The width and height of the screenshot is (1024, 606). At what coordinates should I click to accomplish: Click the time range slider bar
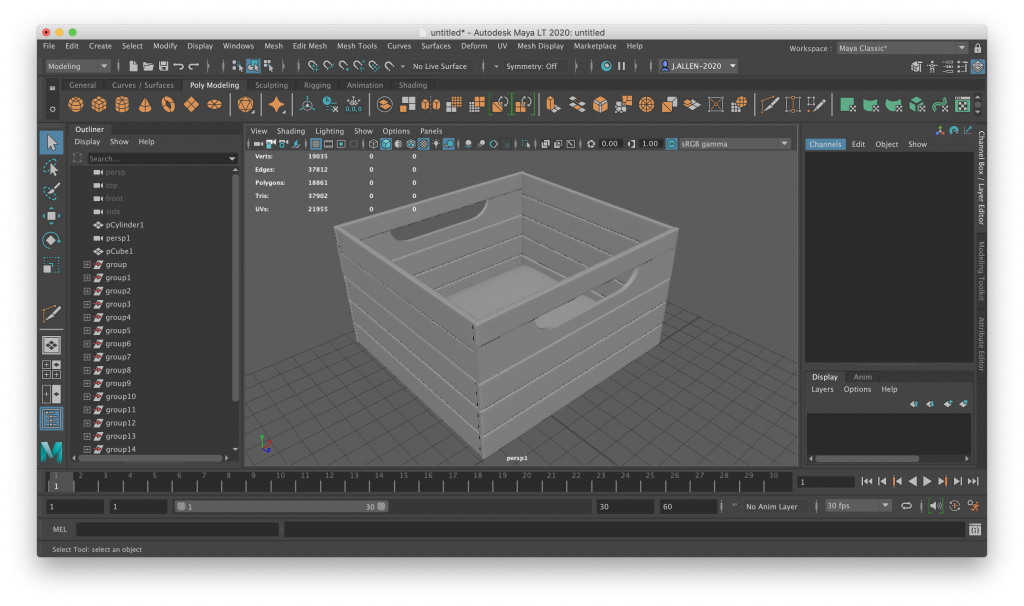278,507
